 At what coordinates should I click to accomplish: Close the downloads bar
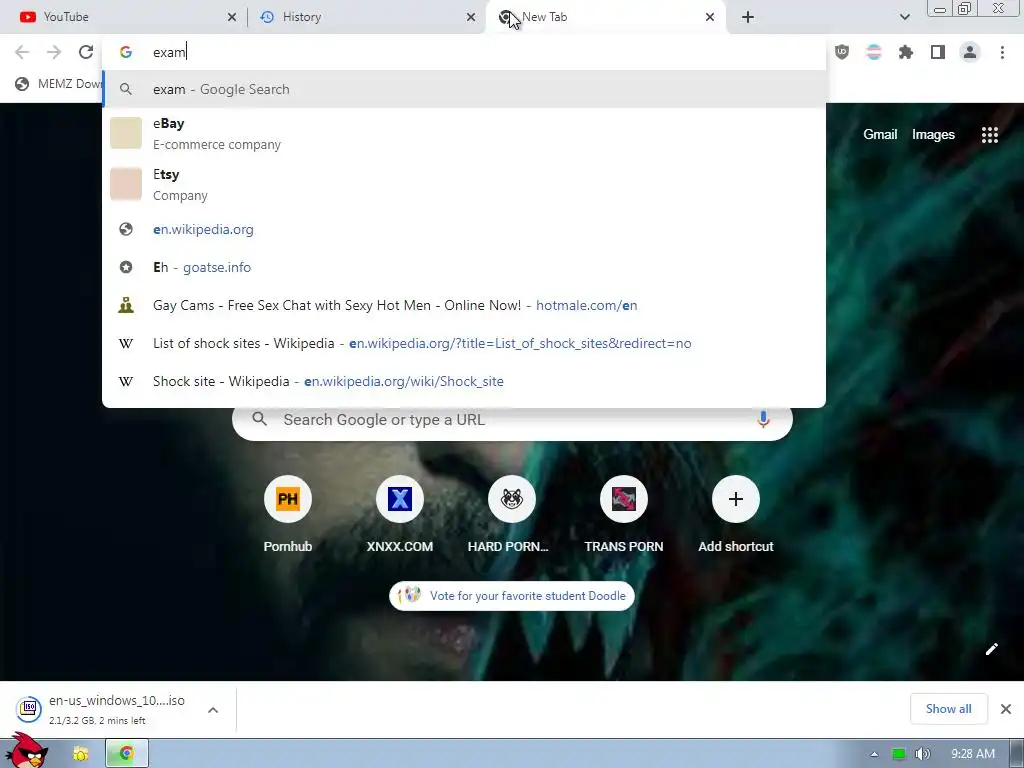coord(1006,709)
